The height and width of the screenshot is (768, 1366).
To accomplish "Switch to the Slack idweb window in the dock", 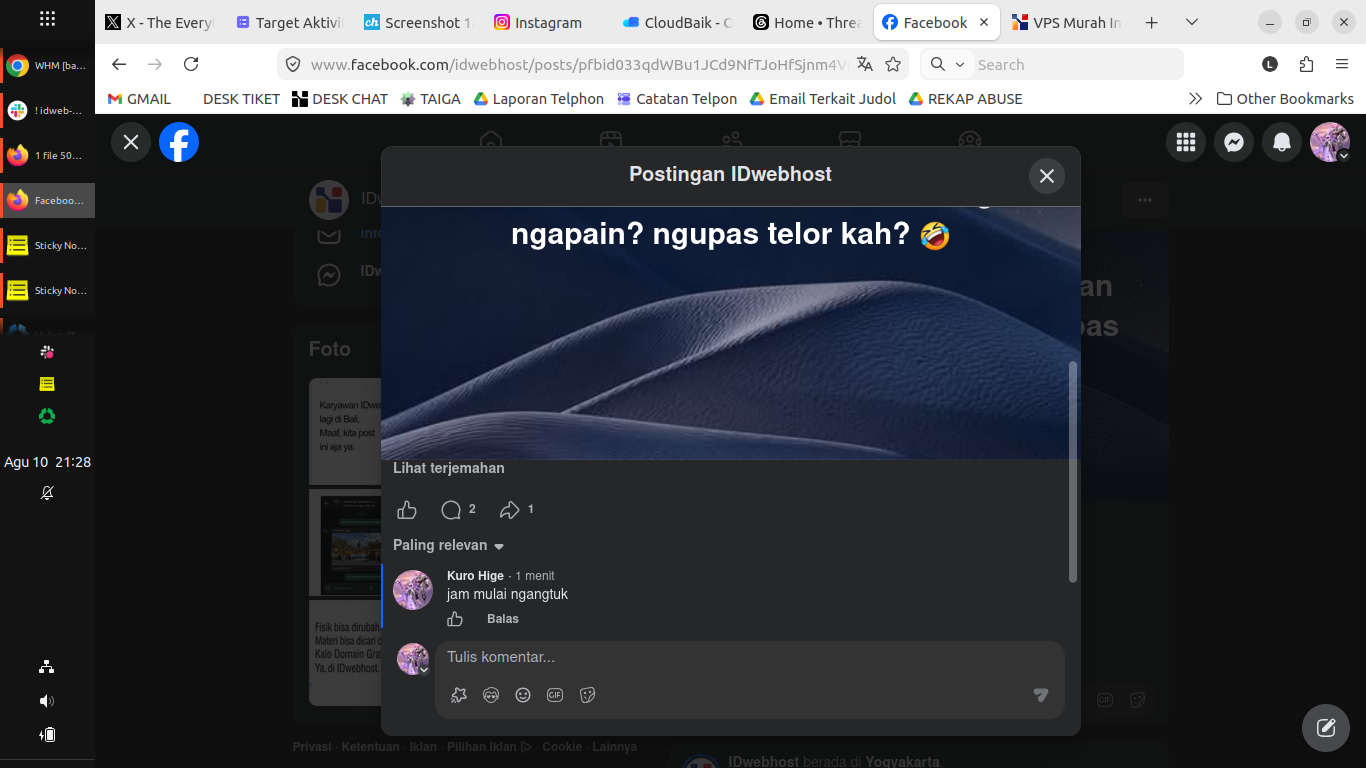I will 48,111.
